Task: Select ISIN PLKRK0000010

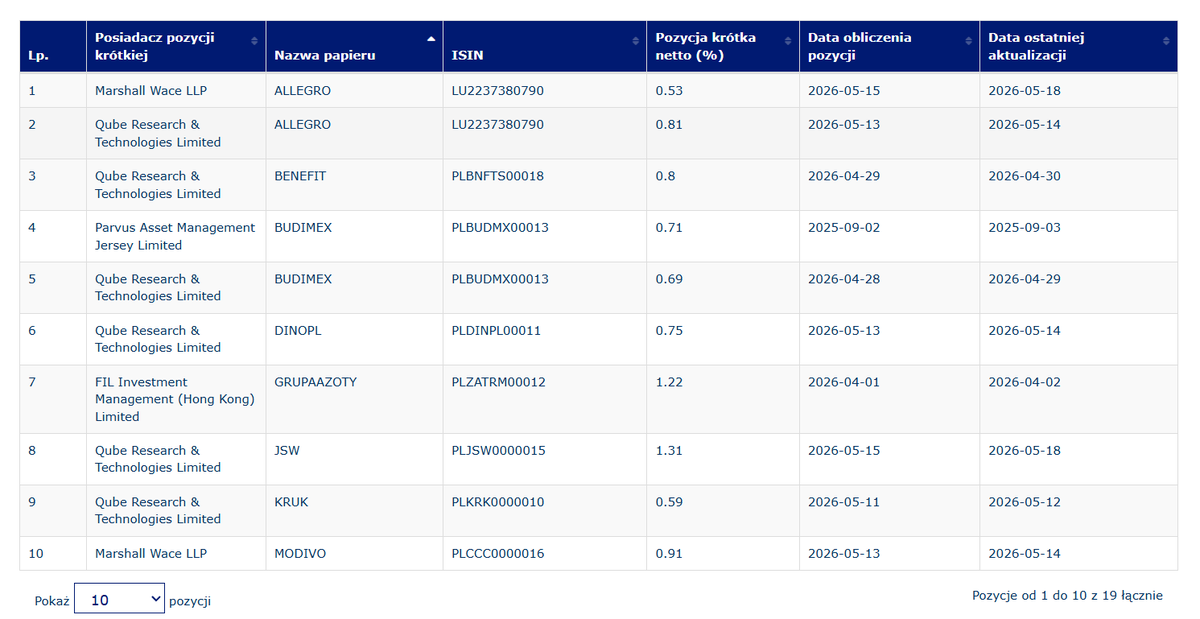Action: point(498,502)
